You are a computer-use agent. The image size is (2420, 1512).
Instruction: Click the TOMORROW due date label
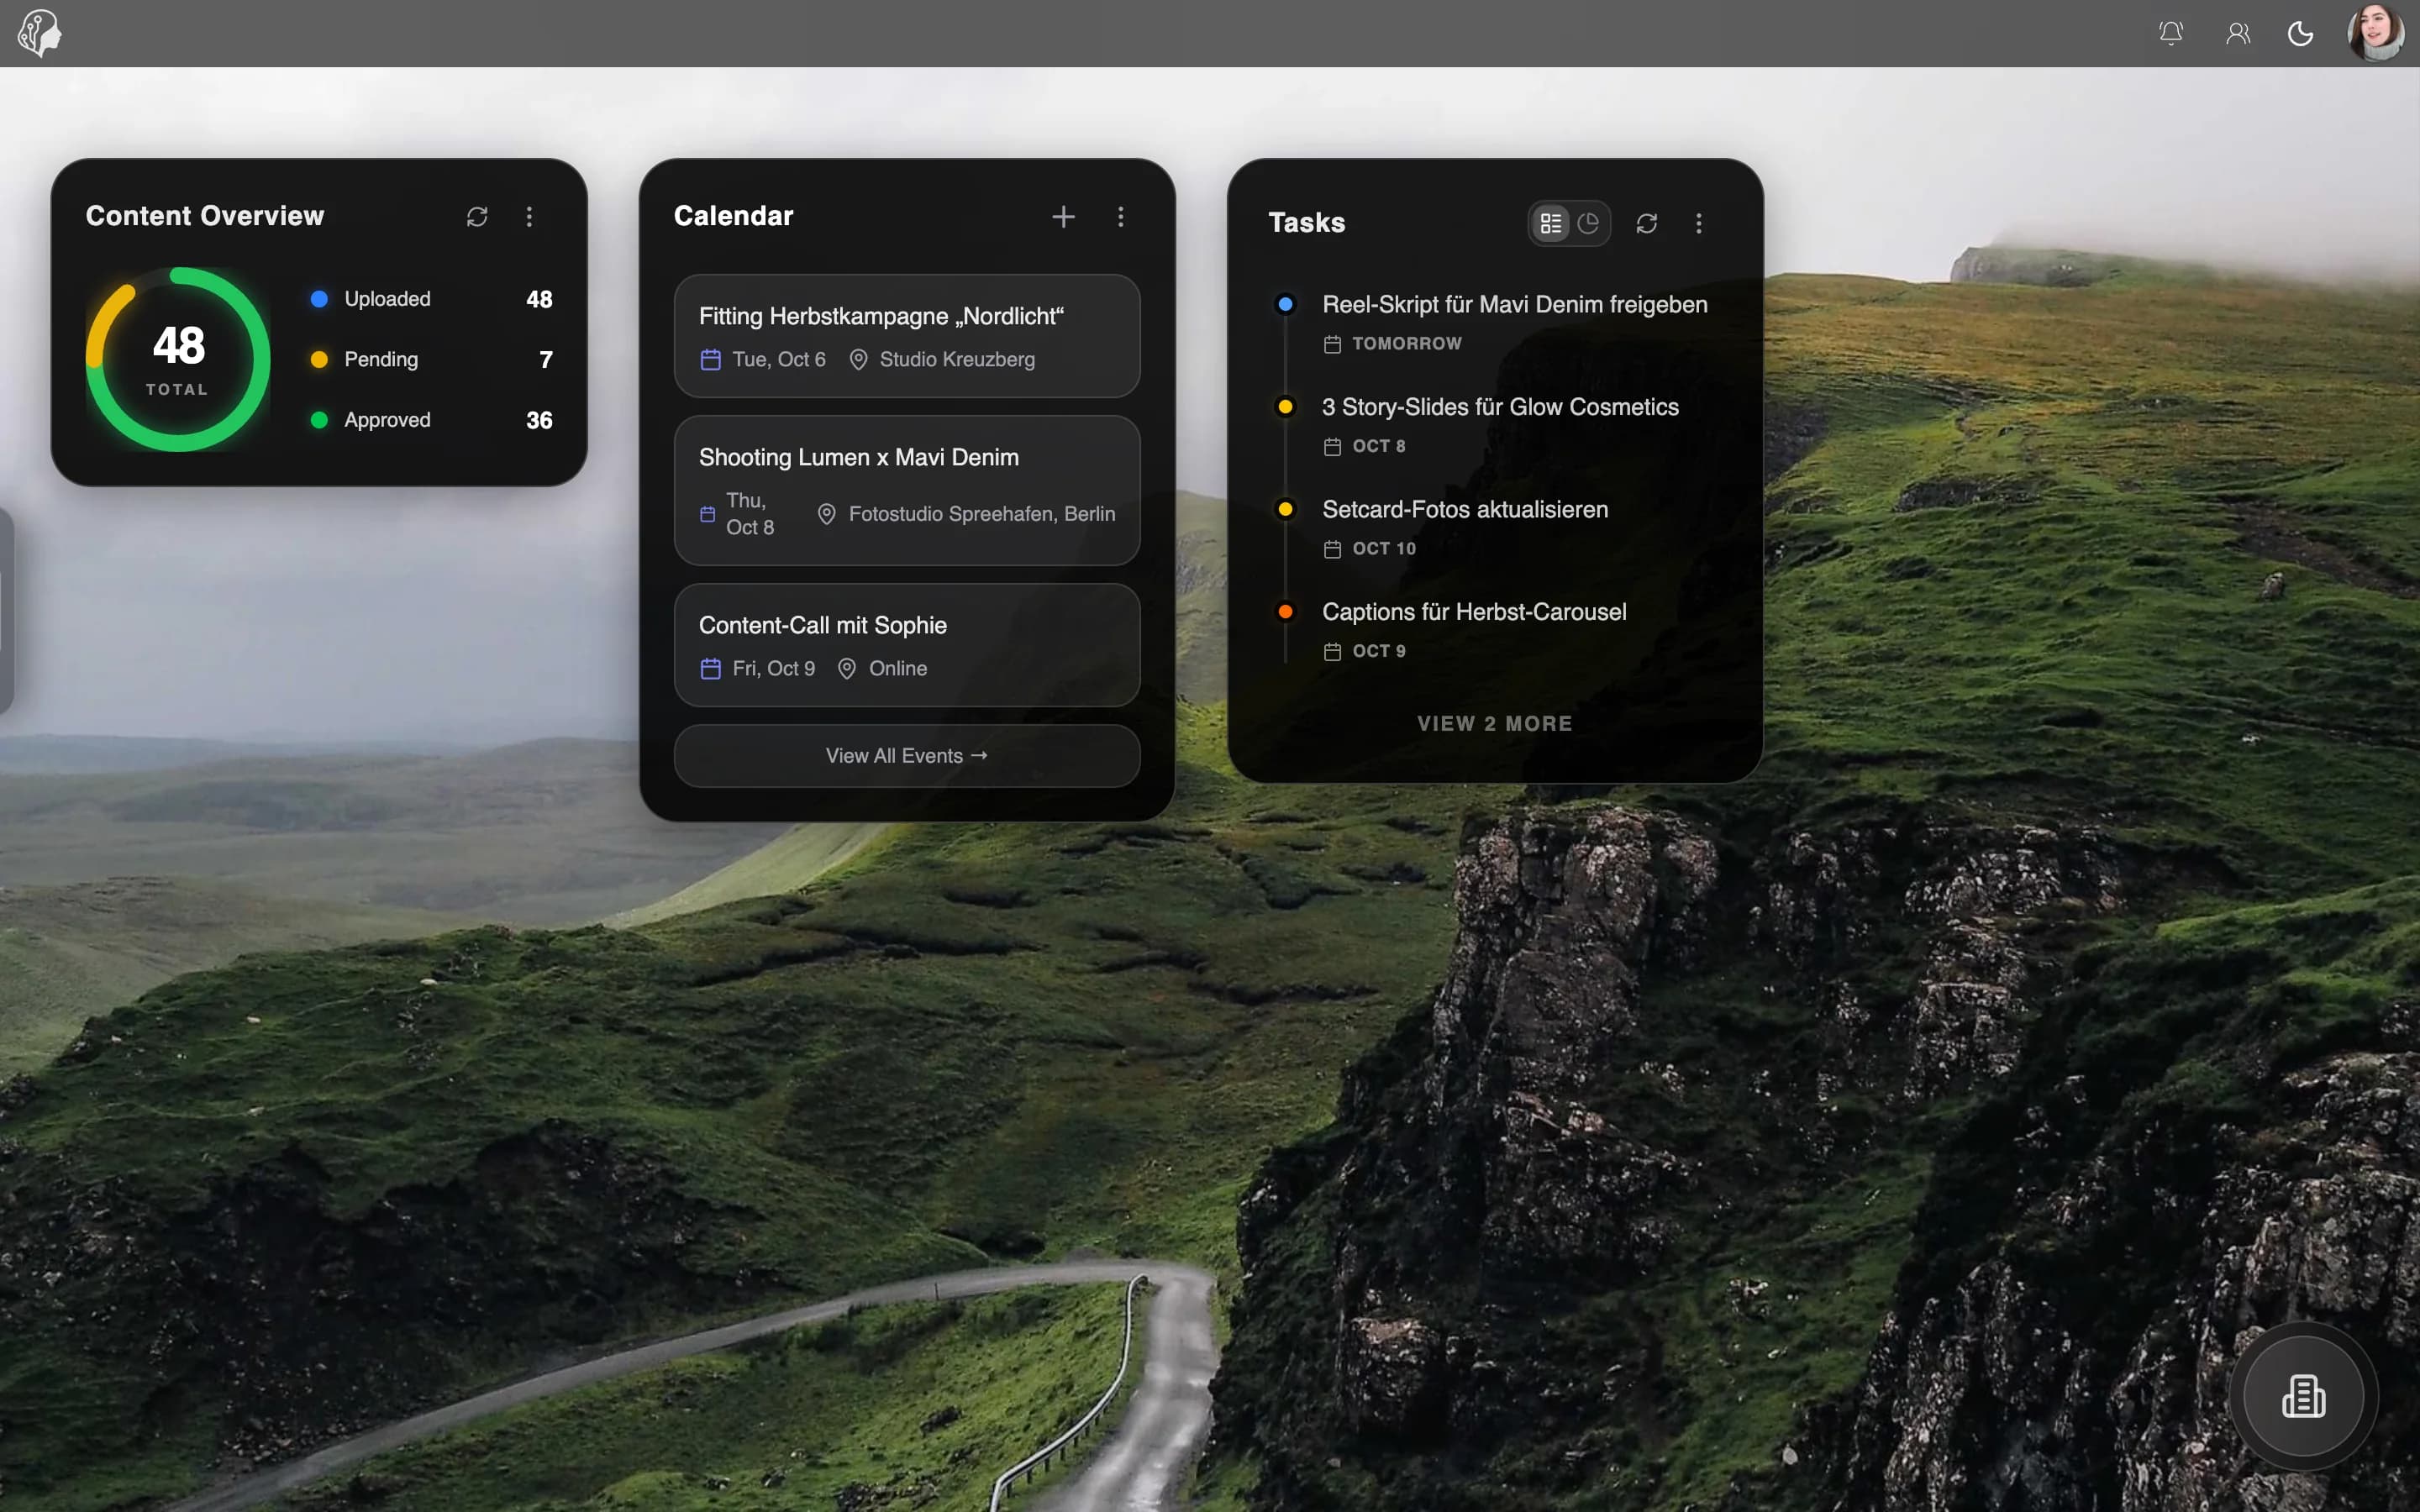(x=1406, y=344)
